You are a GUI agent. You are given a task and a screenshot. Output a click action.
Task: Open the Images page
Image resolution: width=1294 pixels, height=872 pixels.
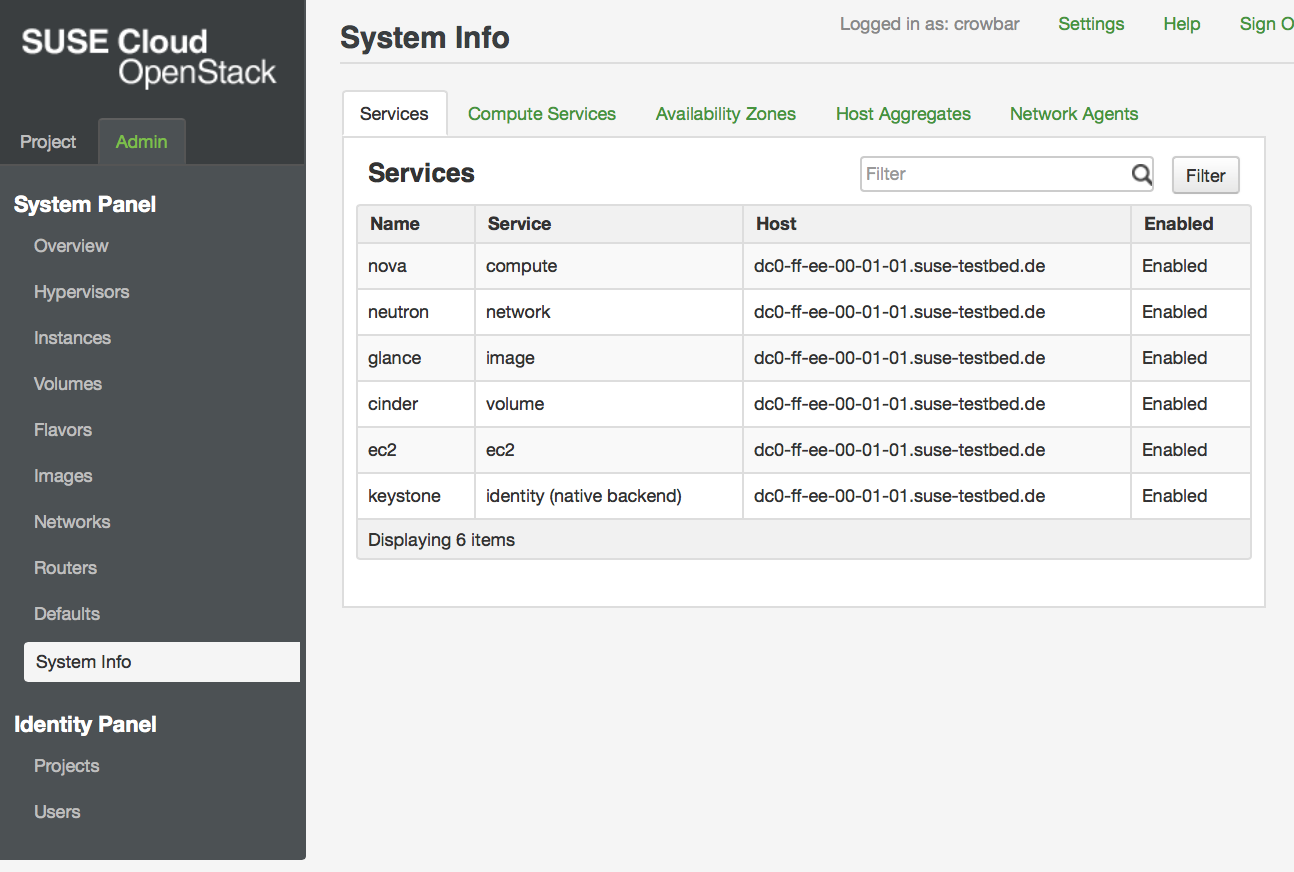pos(63,476)
